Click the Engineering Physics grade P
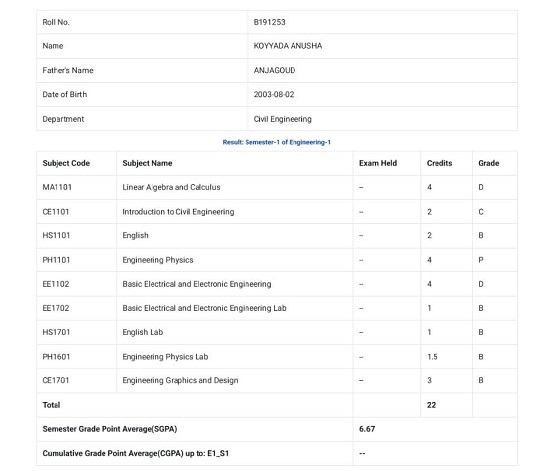Image resolution: width=554 pixels, height=471 pixels. pyautogui.click(x=481, y=260)
